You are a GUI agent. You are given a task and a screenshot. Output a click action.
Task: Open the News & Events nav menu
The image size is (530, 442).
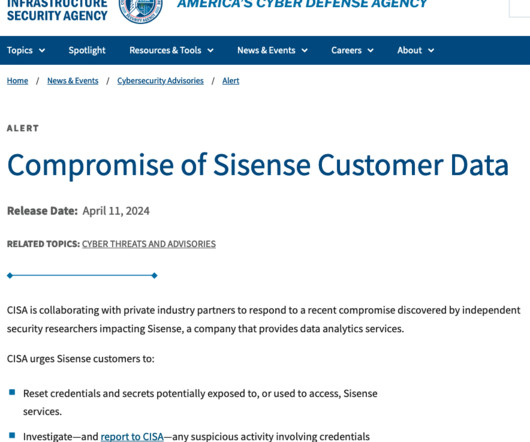pos(272,50)
